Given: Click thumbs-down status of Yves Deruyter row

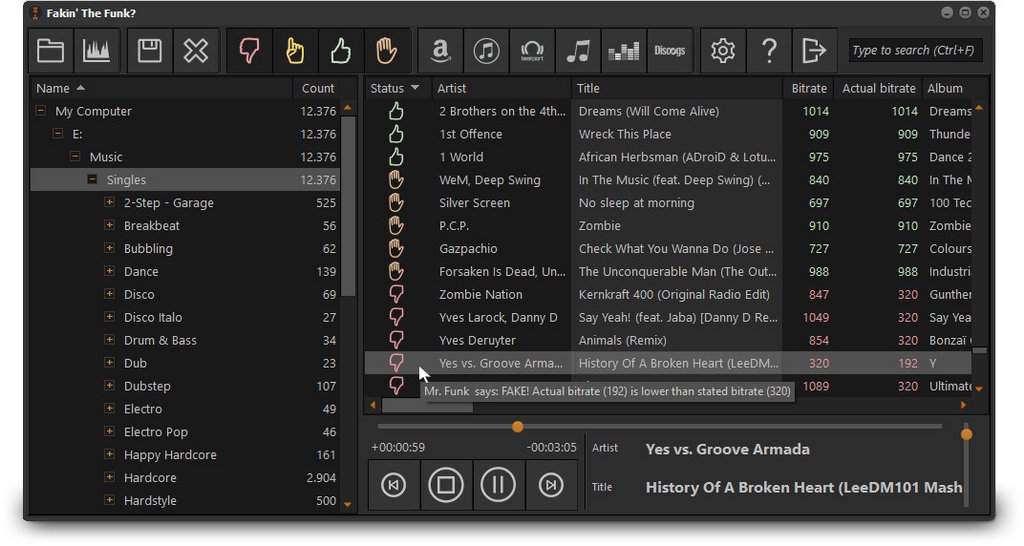Looking at the screenshot, I should coord(396,340).
